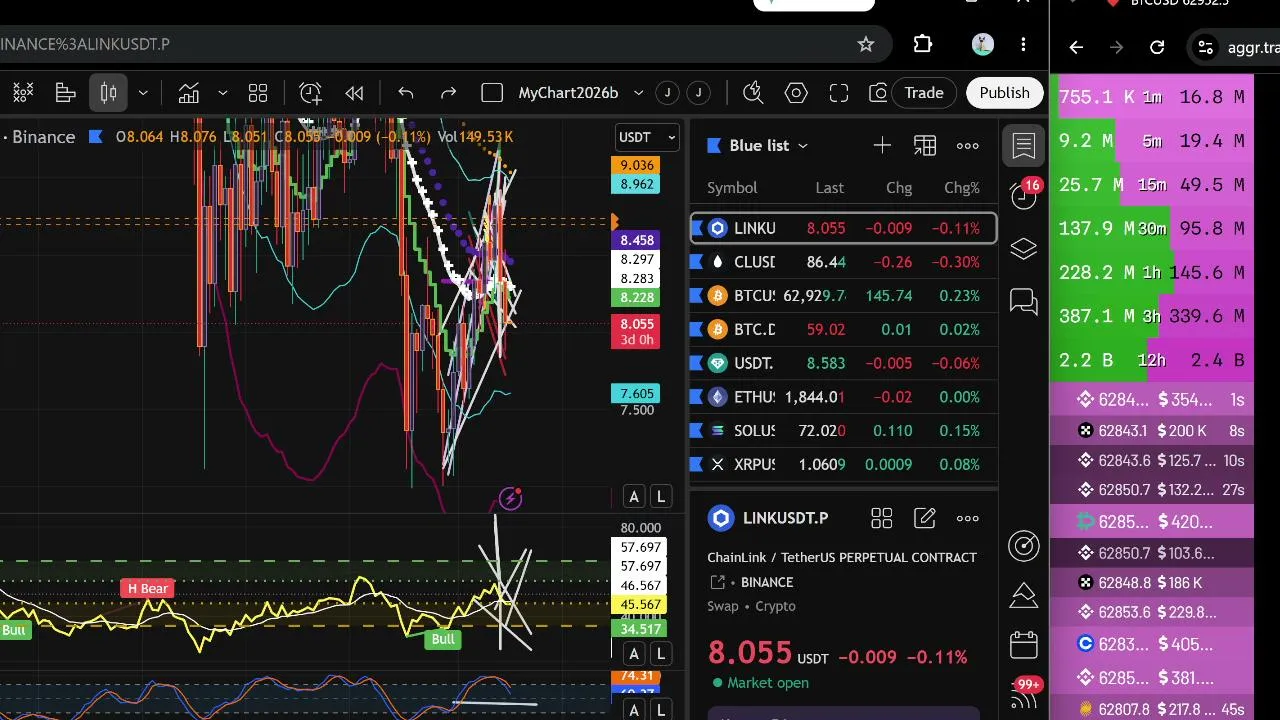Sort watchlist by Chg% column

962,188
